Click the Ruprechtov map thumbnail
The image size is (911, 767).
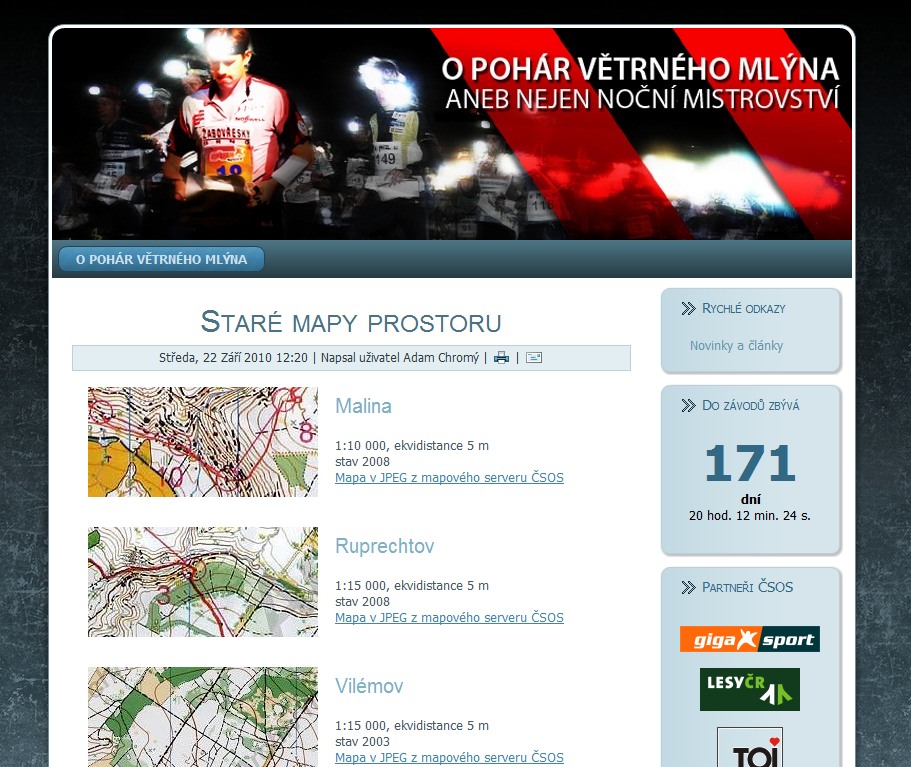203,582
